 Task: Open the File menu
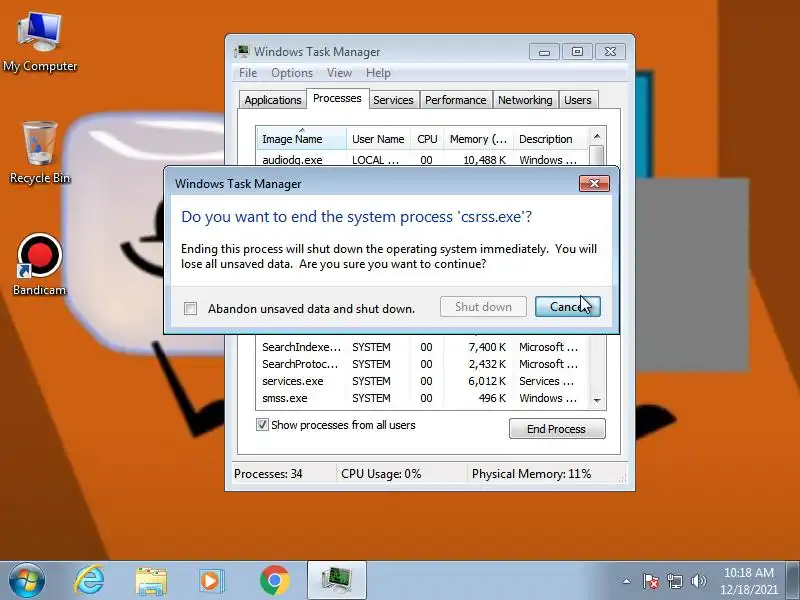click(x=248, y=73)
